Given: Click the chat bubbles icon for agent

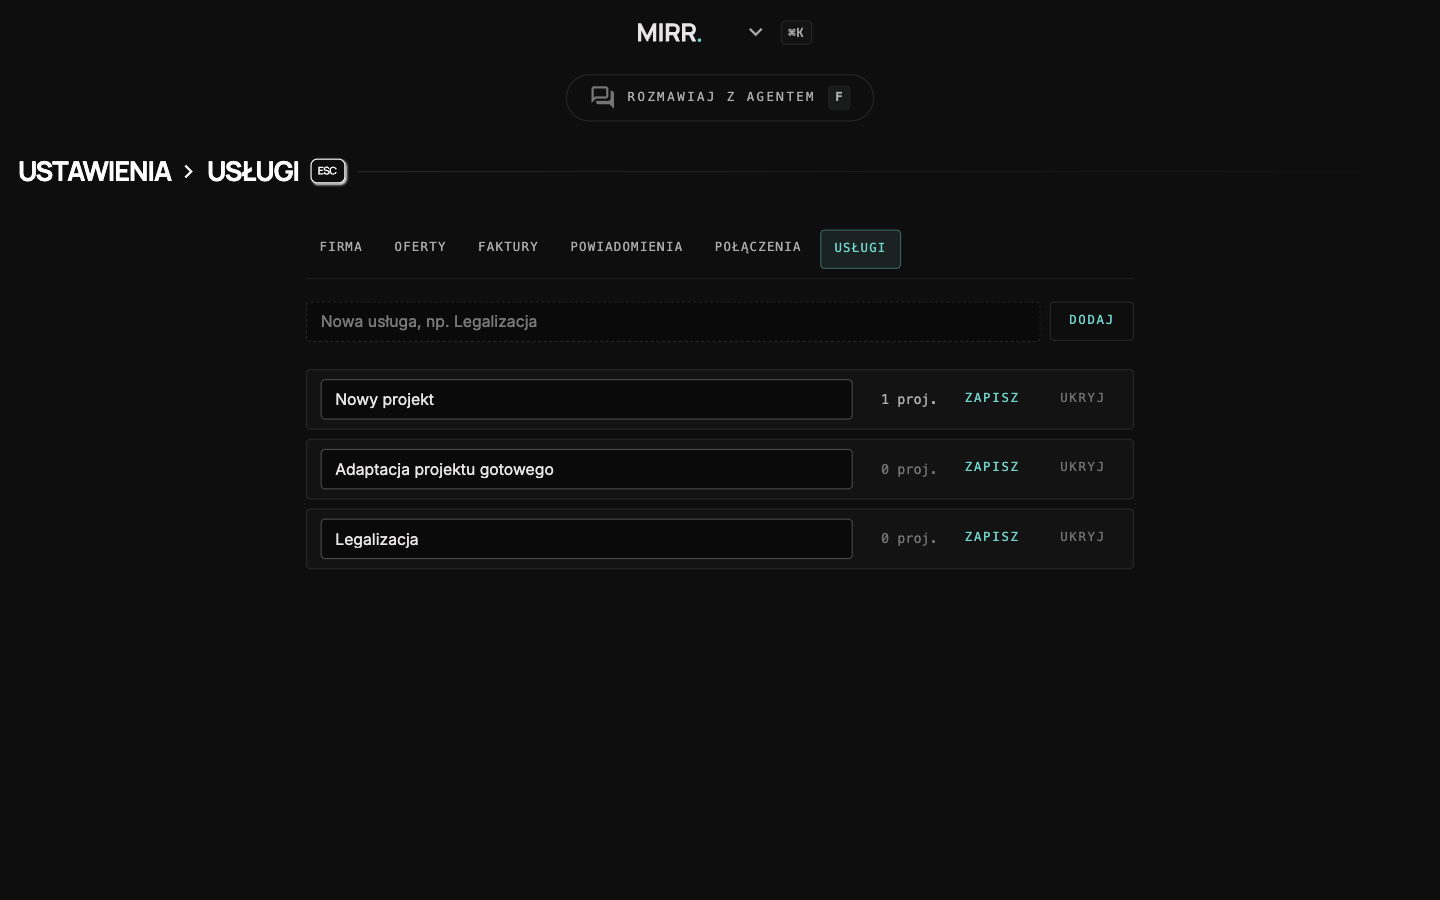Looking at the screenshot, I should pyautogui.click(x=602, y=97).
